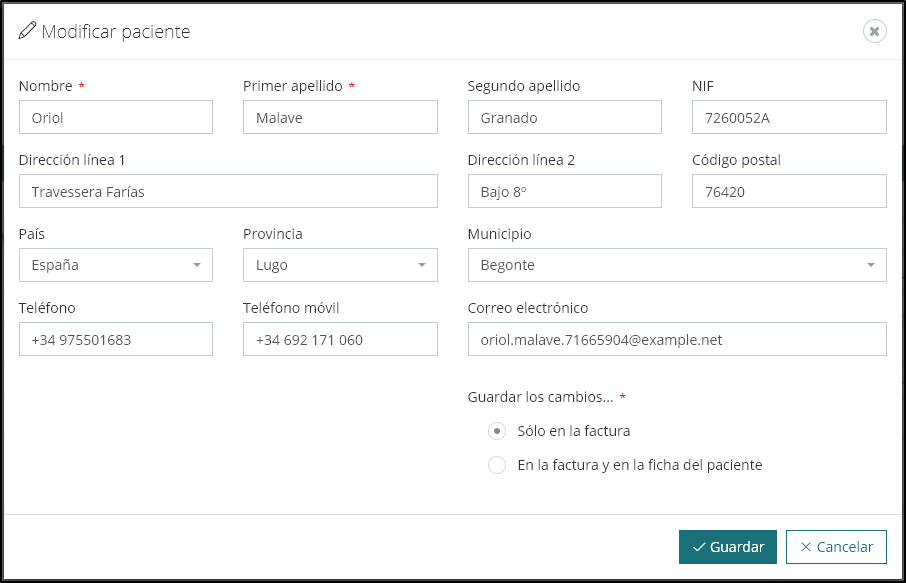Open the Municipio dropdown showing Begonte
906x583 pixels.
[x=676, y=265]
